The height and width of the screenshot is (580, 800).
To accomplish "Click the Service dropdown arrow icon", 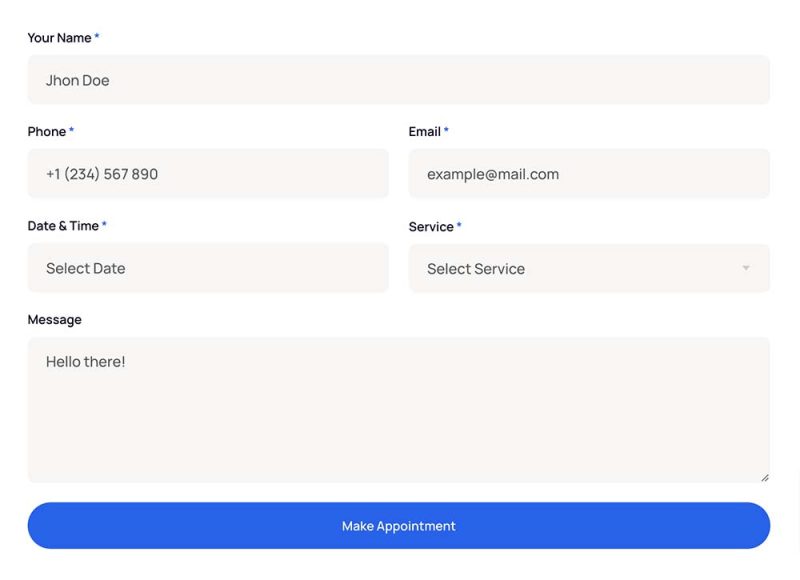I will (x=745, y=268).
